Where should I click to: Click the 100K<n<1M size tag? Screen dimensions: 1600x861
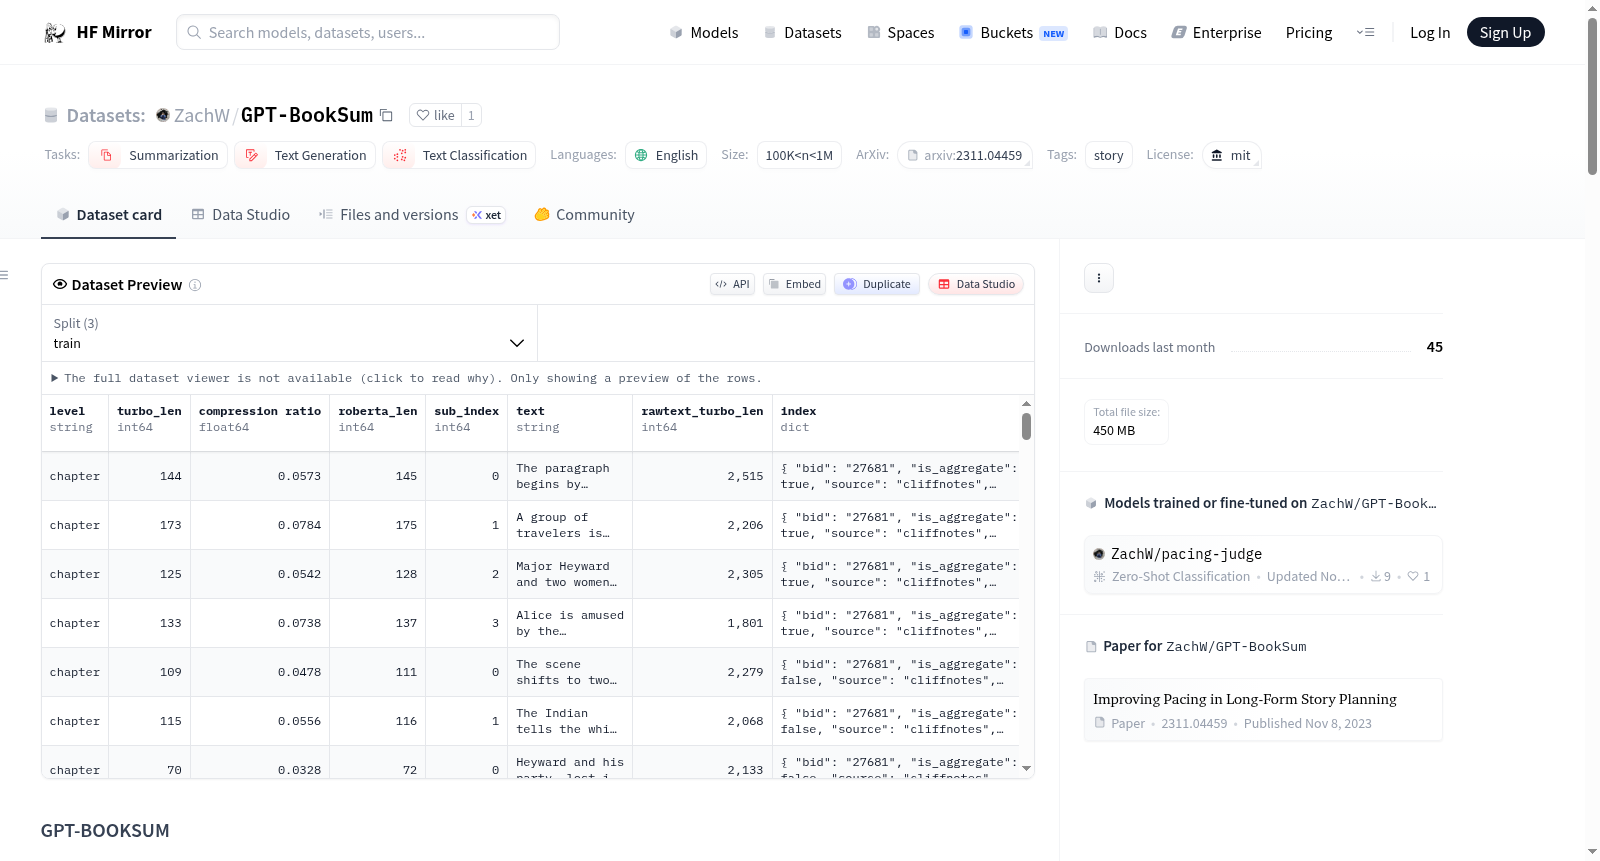coord(799,155)
